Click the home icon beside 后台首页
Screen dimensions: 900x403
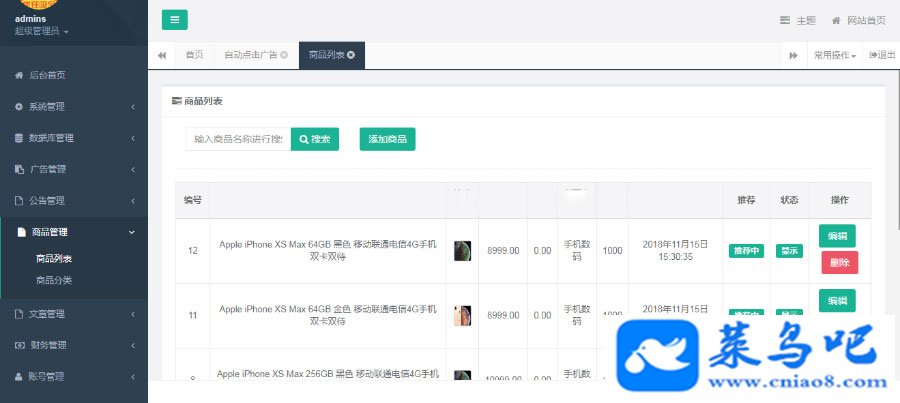pos(19,75)
